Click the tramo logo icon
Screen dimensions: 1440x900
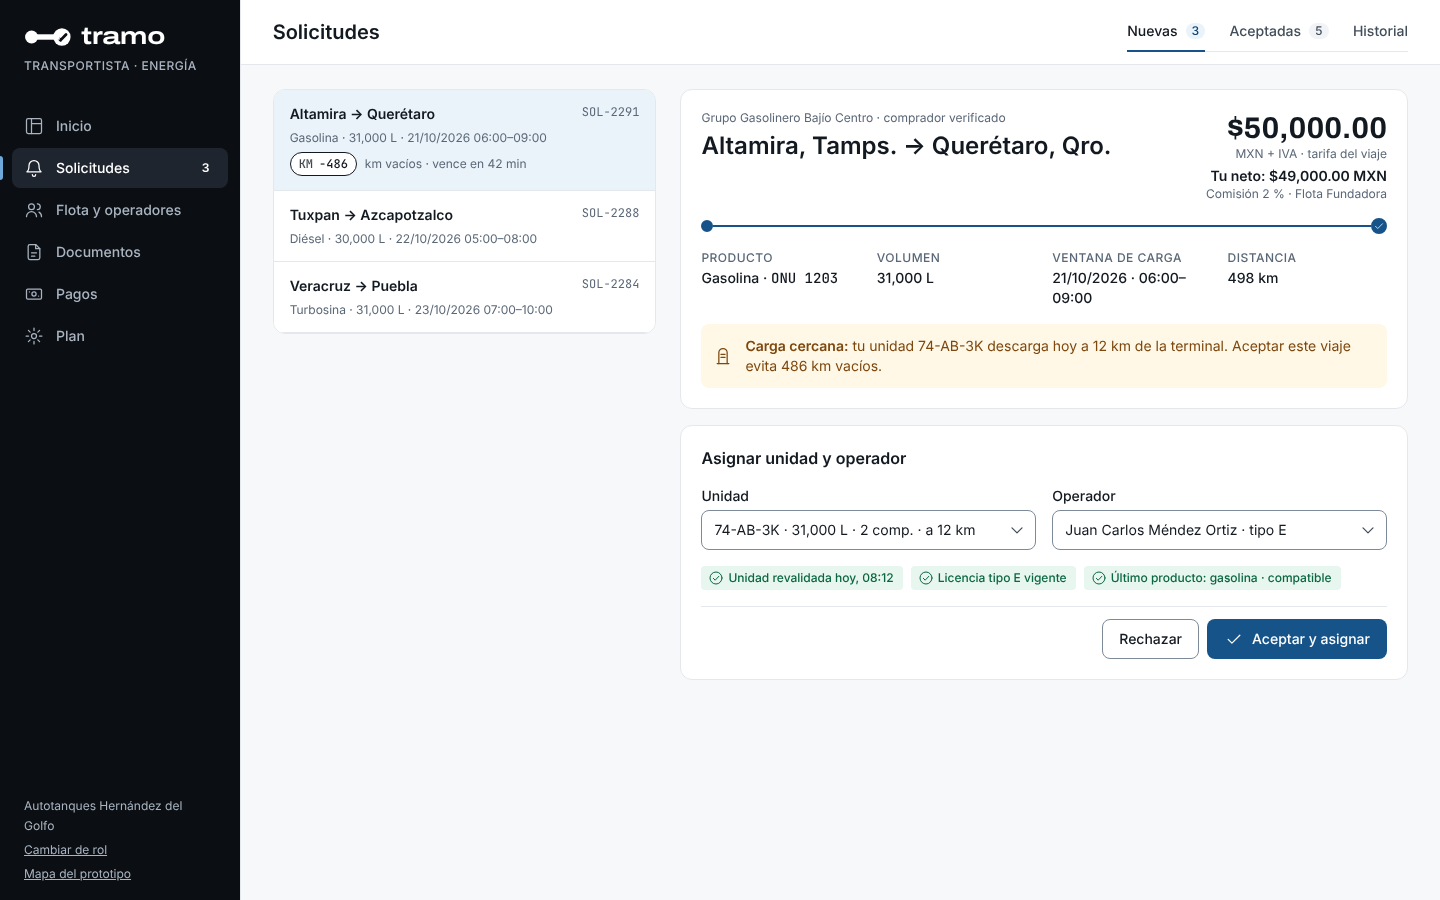[47, 37]
